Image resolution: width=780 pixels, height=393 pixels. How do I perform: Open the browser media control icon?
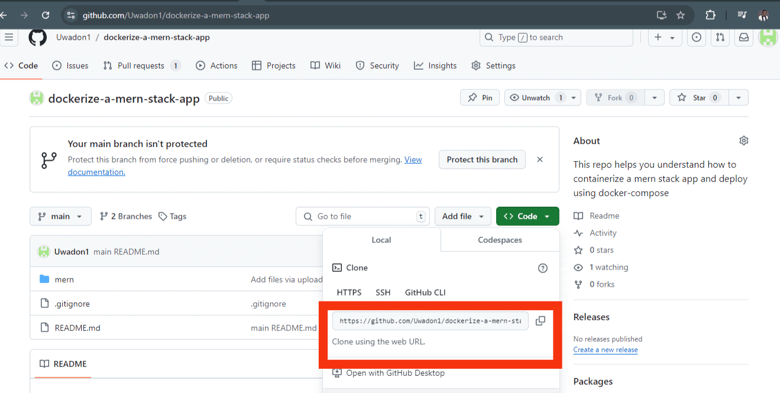pos(742,15)
